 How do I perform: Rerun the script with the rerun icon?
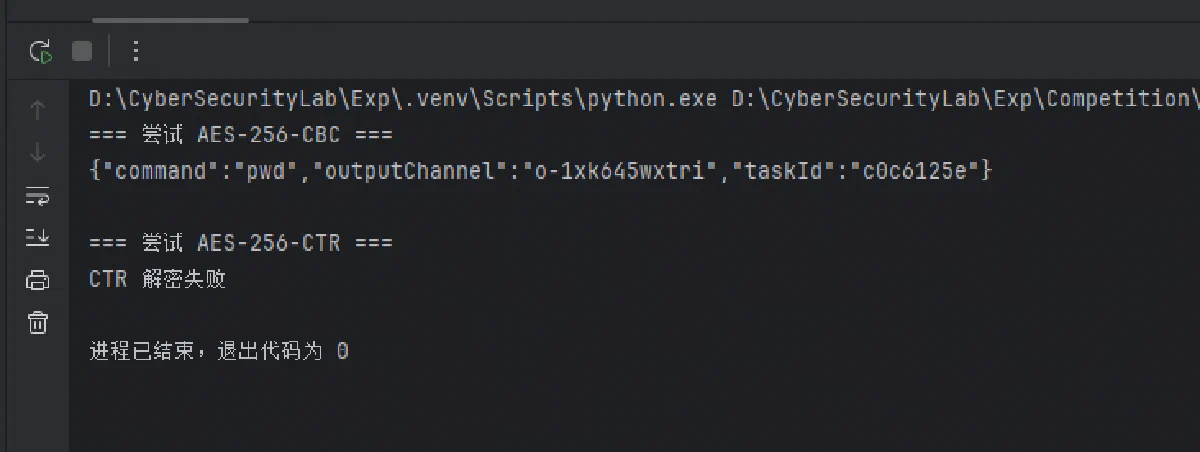click(40, 51)
